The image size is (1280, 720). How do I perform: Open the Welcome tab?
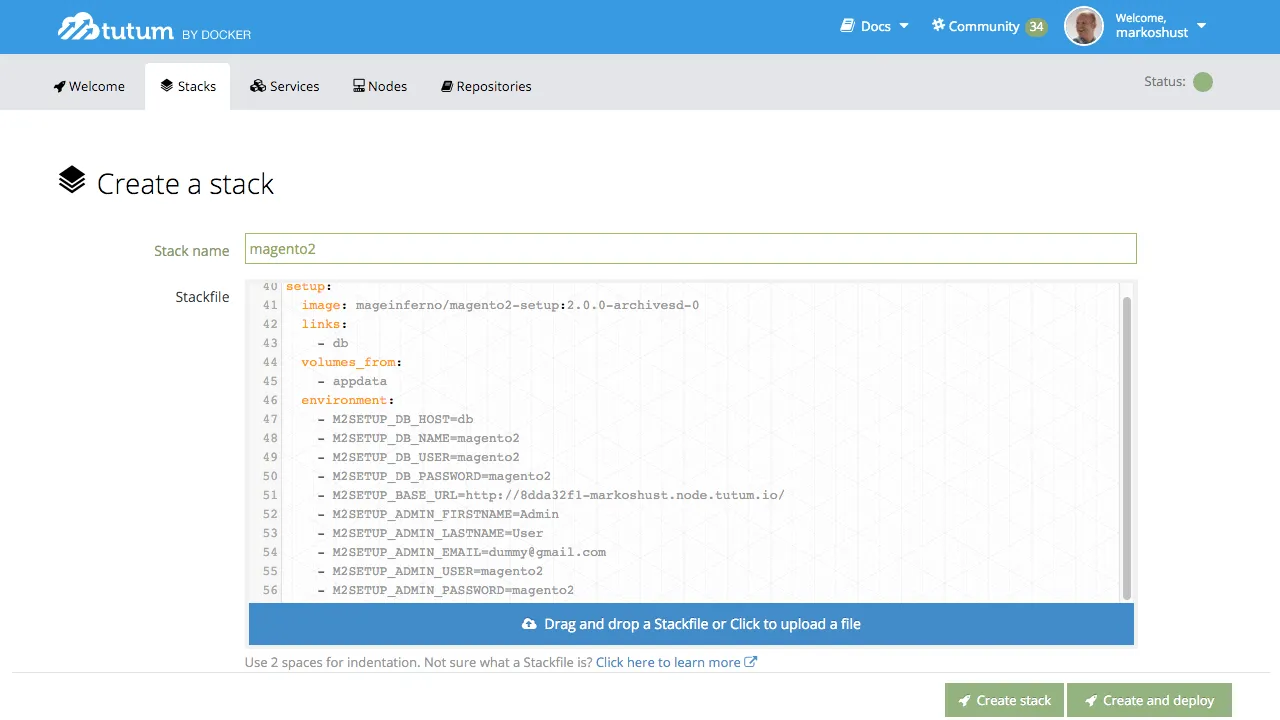(89, 86)
